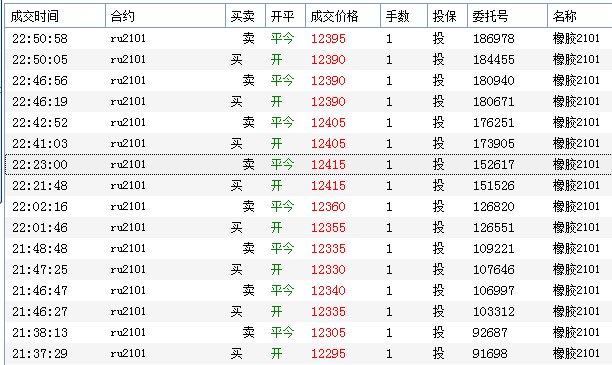Click the 名称 column header
The width and height of the screenshot is (612, 365).
[580, 16]
